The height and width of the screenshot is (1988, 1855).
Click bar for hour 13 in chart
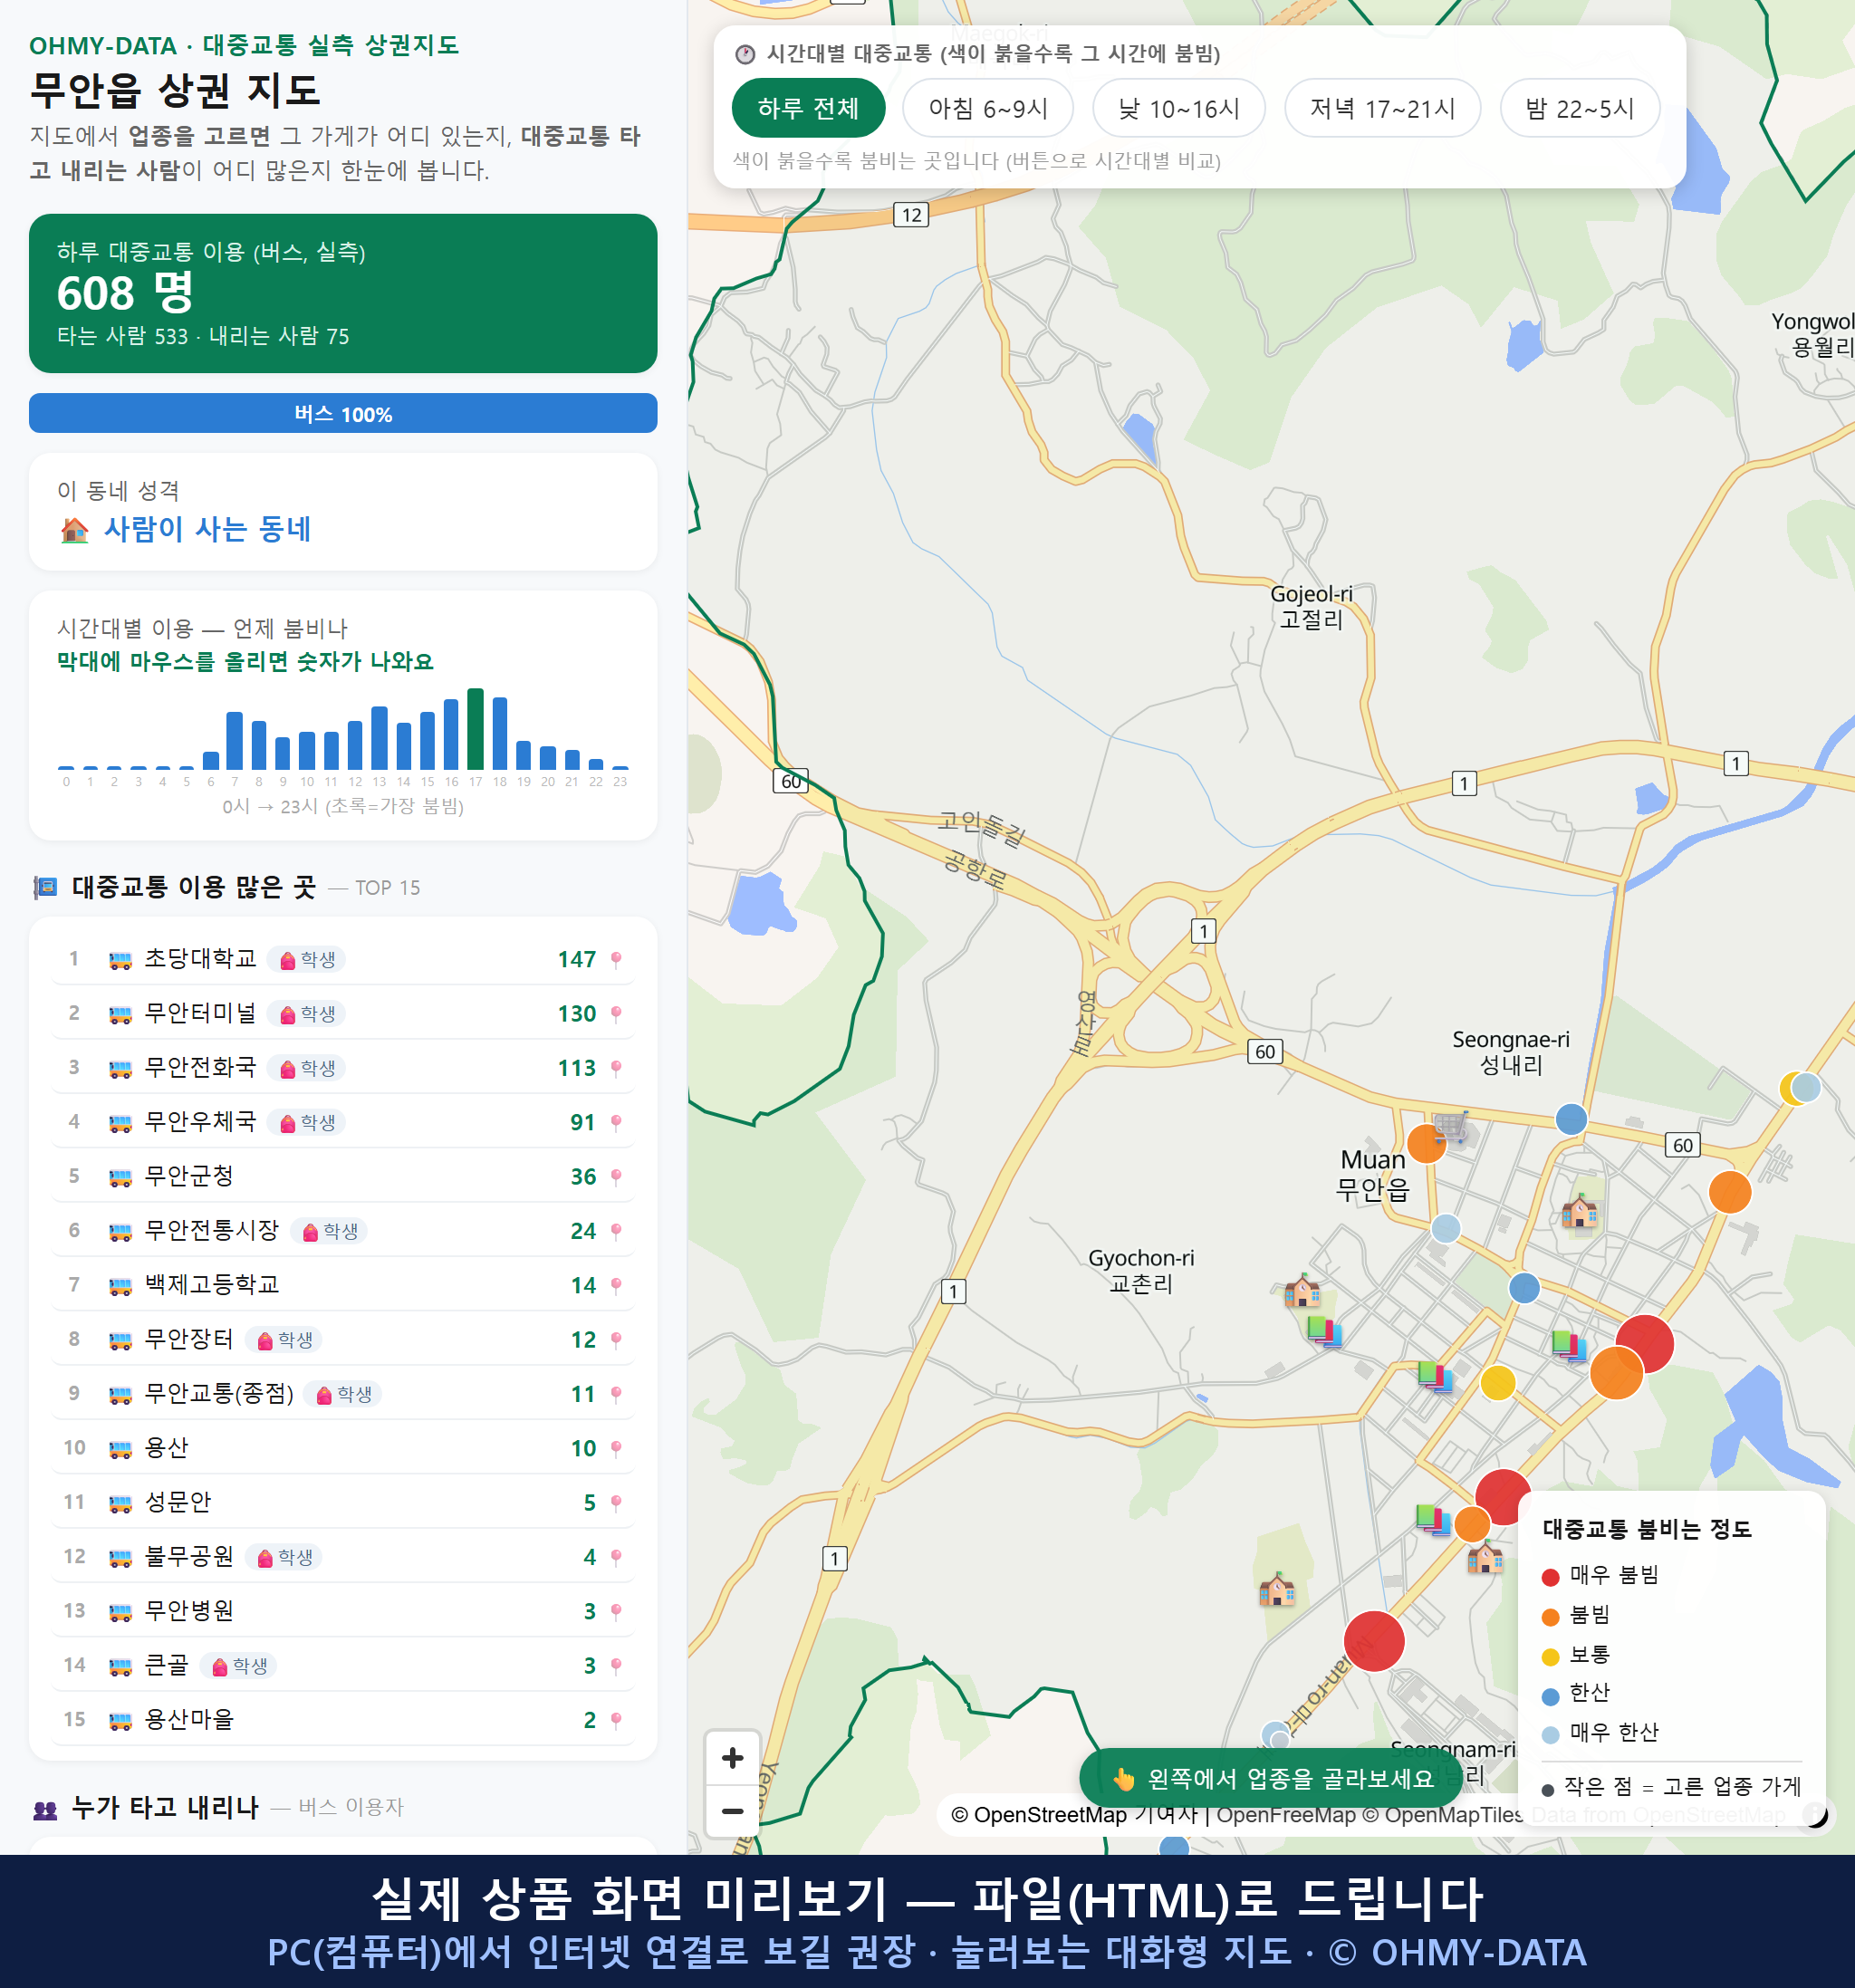point(380,738)
